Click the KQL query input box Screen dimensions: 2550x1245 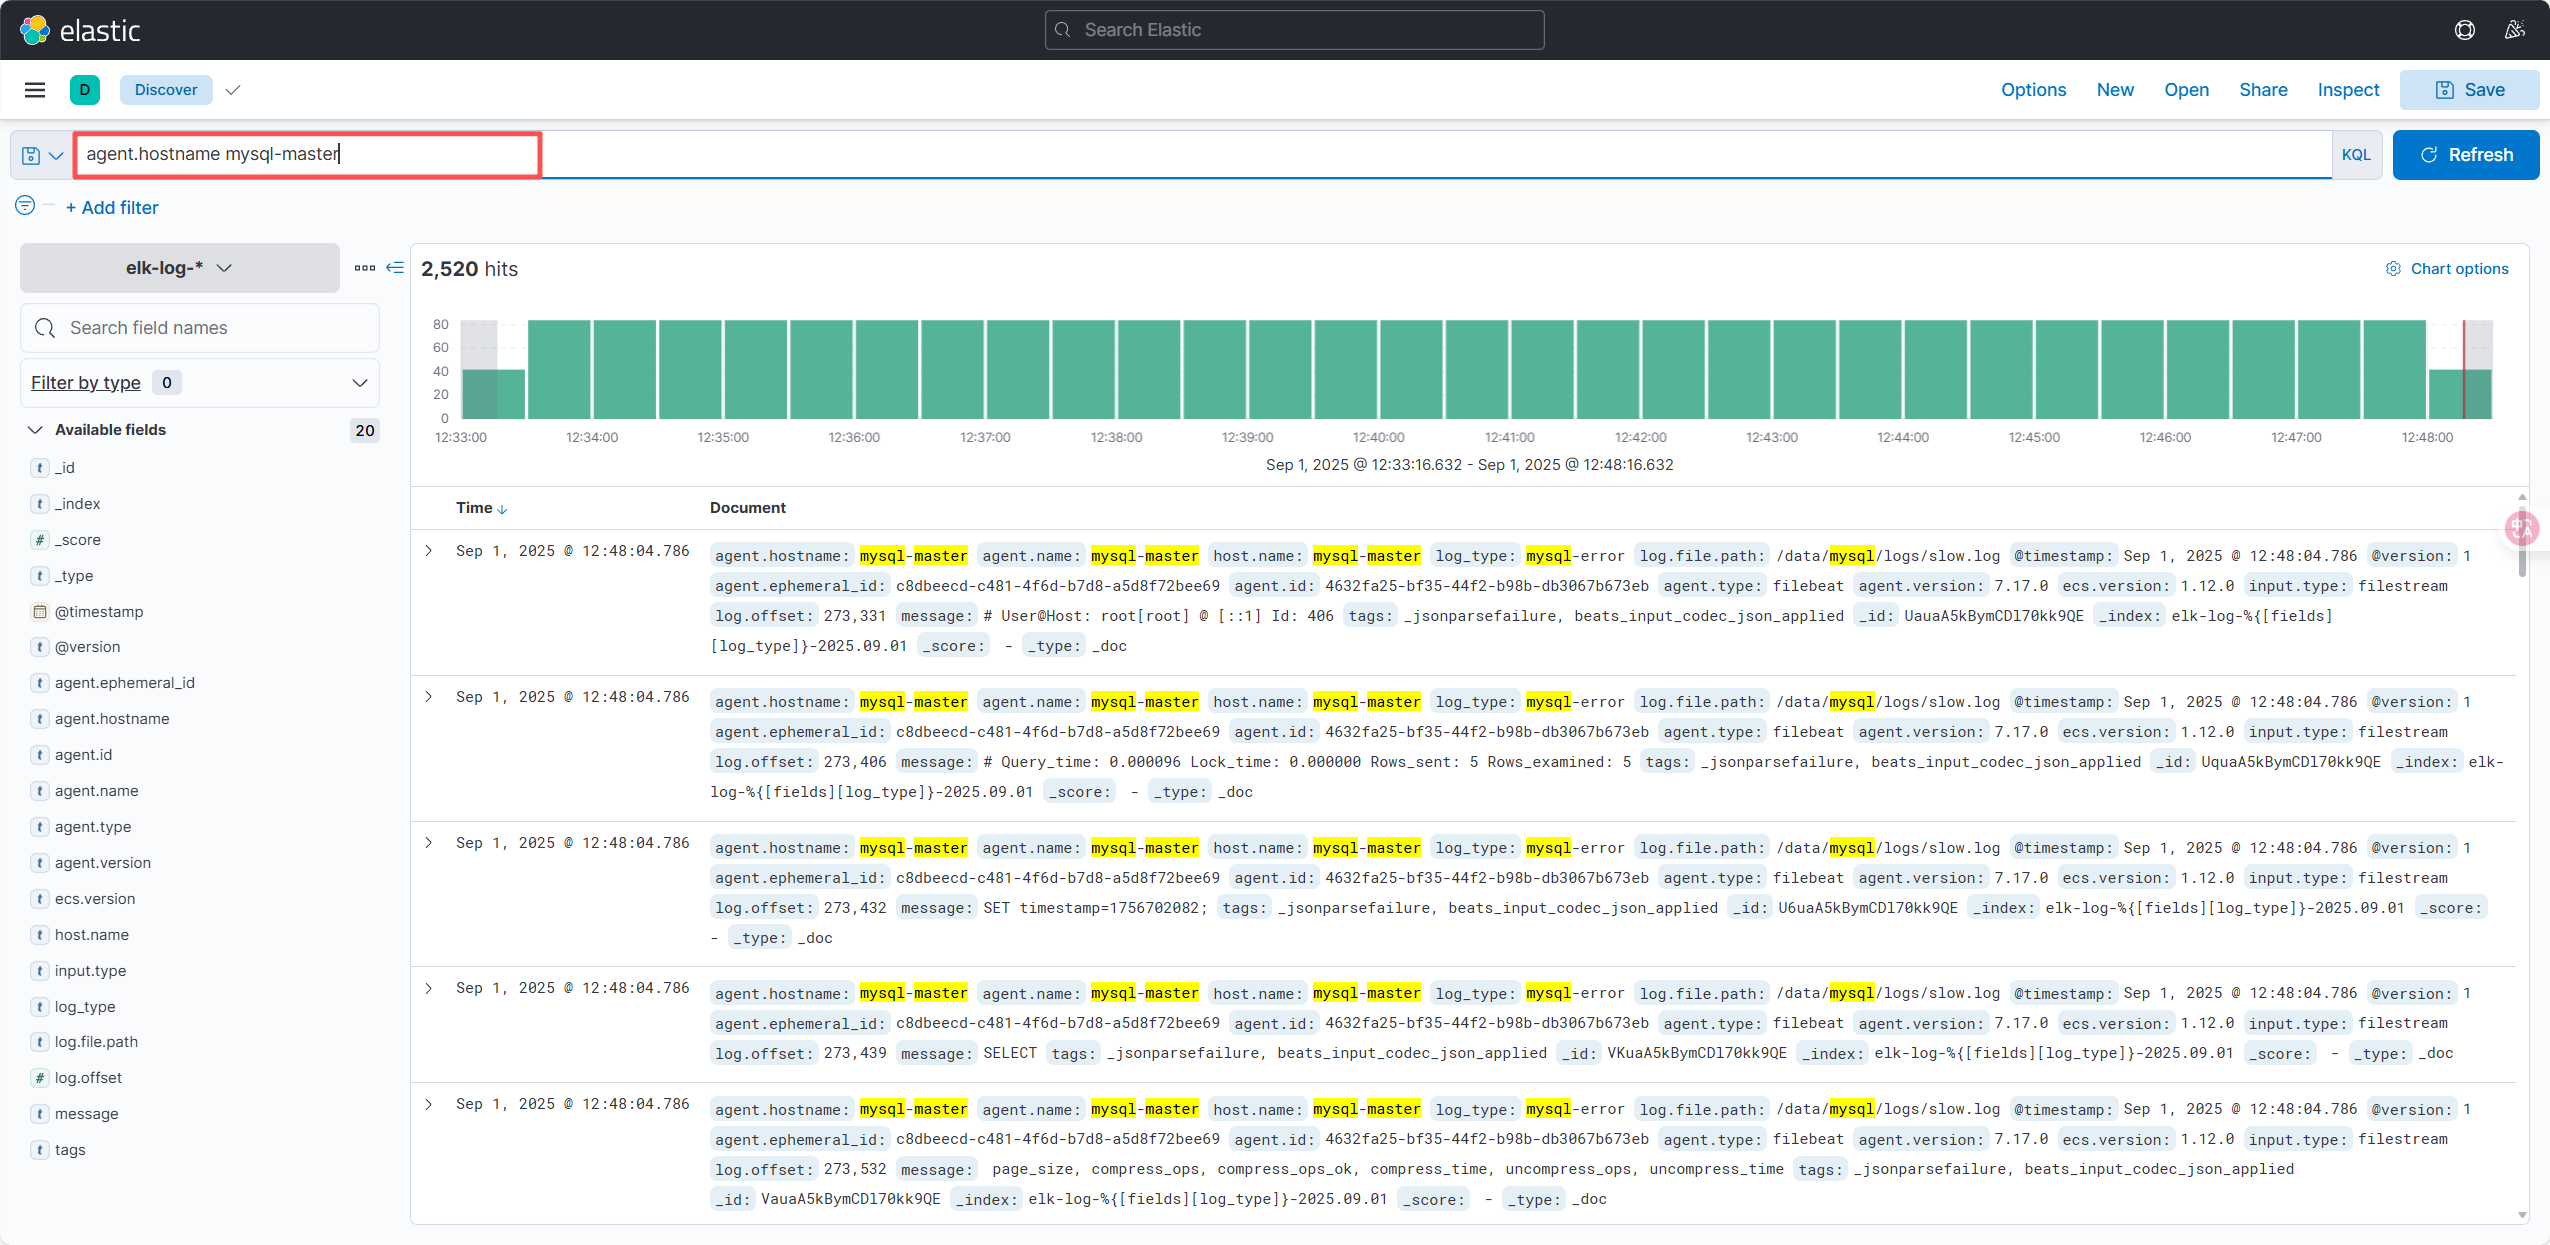pyautogui.click(x=1203, y=154)
